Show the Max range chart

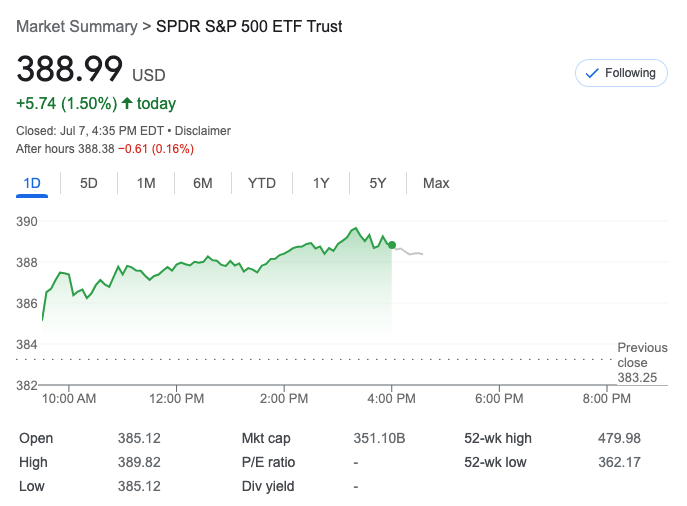tap(436, 183)
